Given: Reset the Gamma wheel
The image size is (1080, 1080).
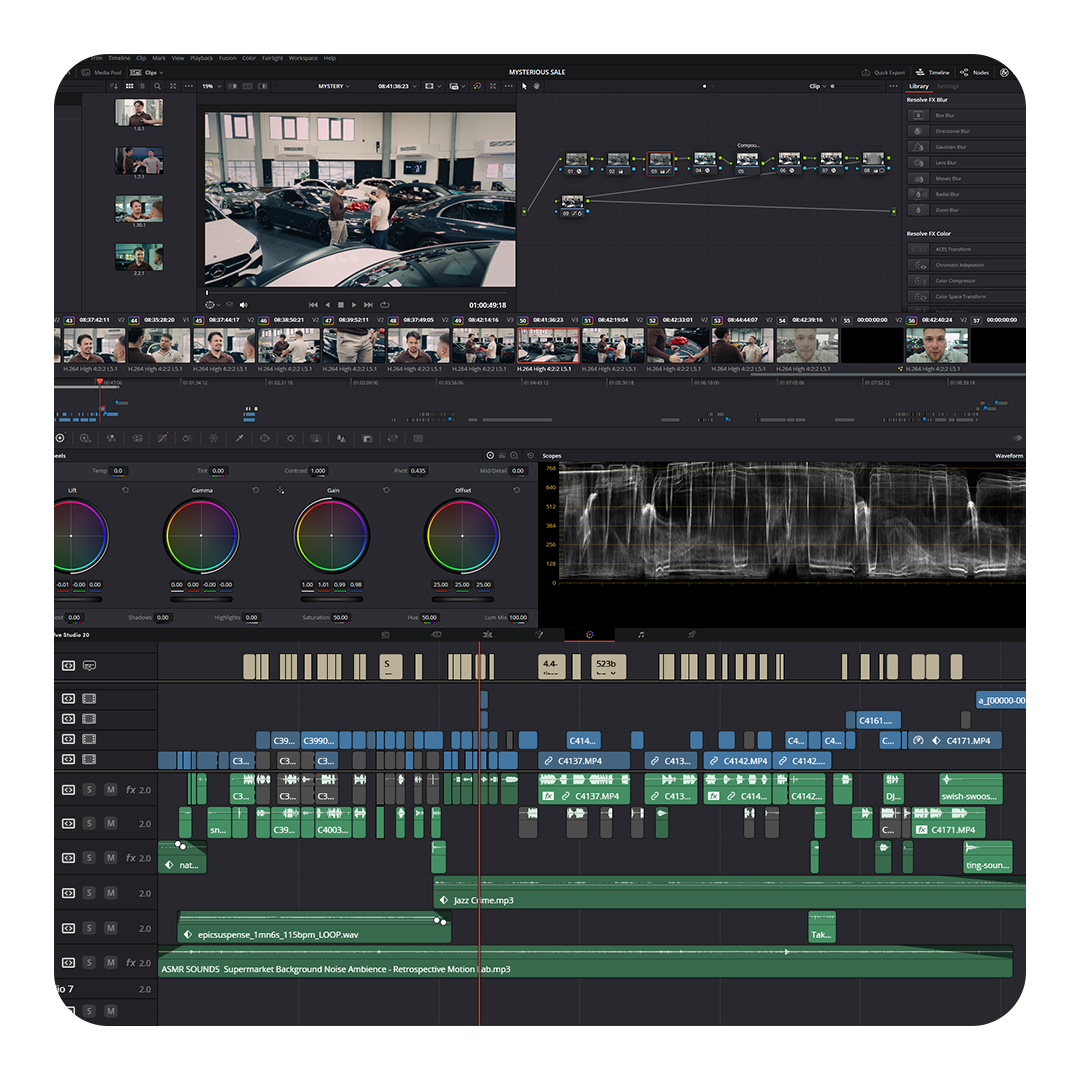Looking at the screenshot, I should point(256,490).
